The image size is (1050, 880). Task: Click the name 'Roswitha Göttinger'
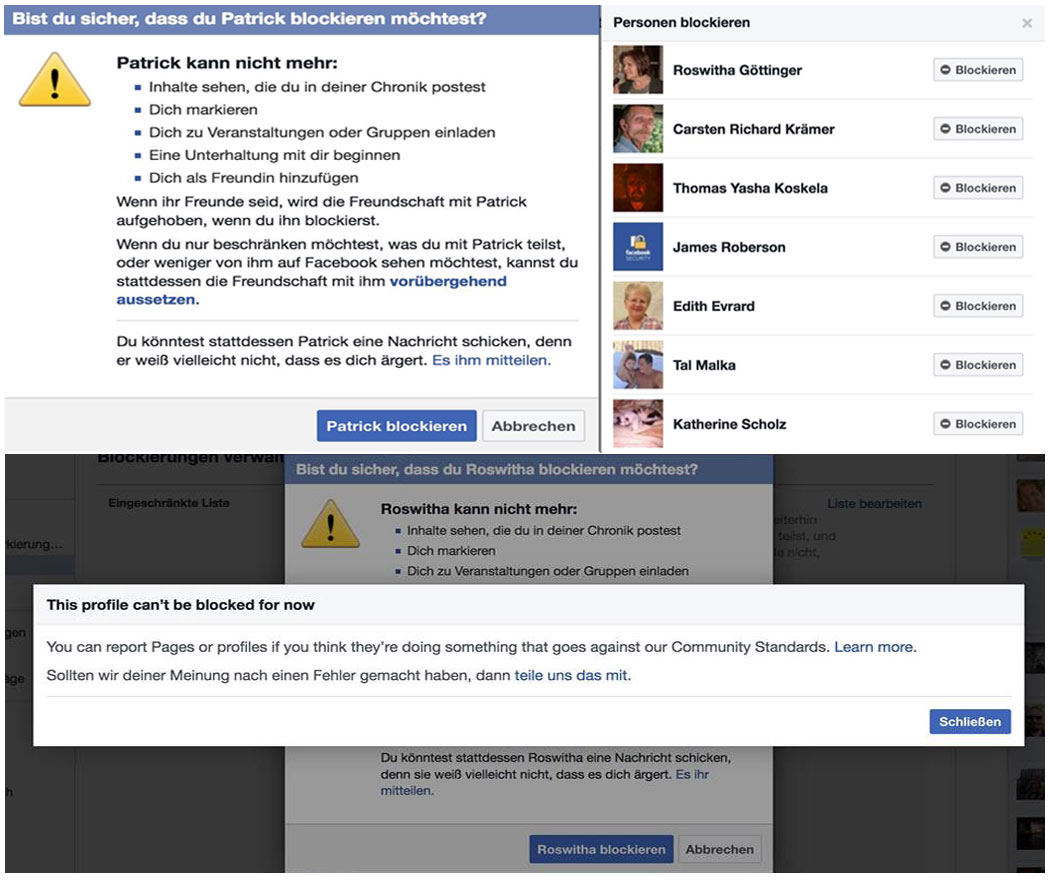click(737, 70)
